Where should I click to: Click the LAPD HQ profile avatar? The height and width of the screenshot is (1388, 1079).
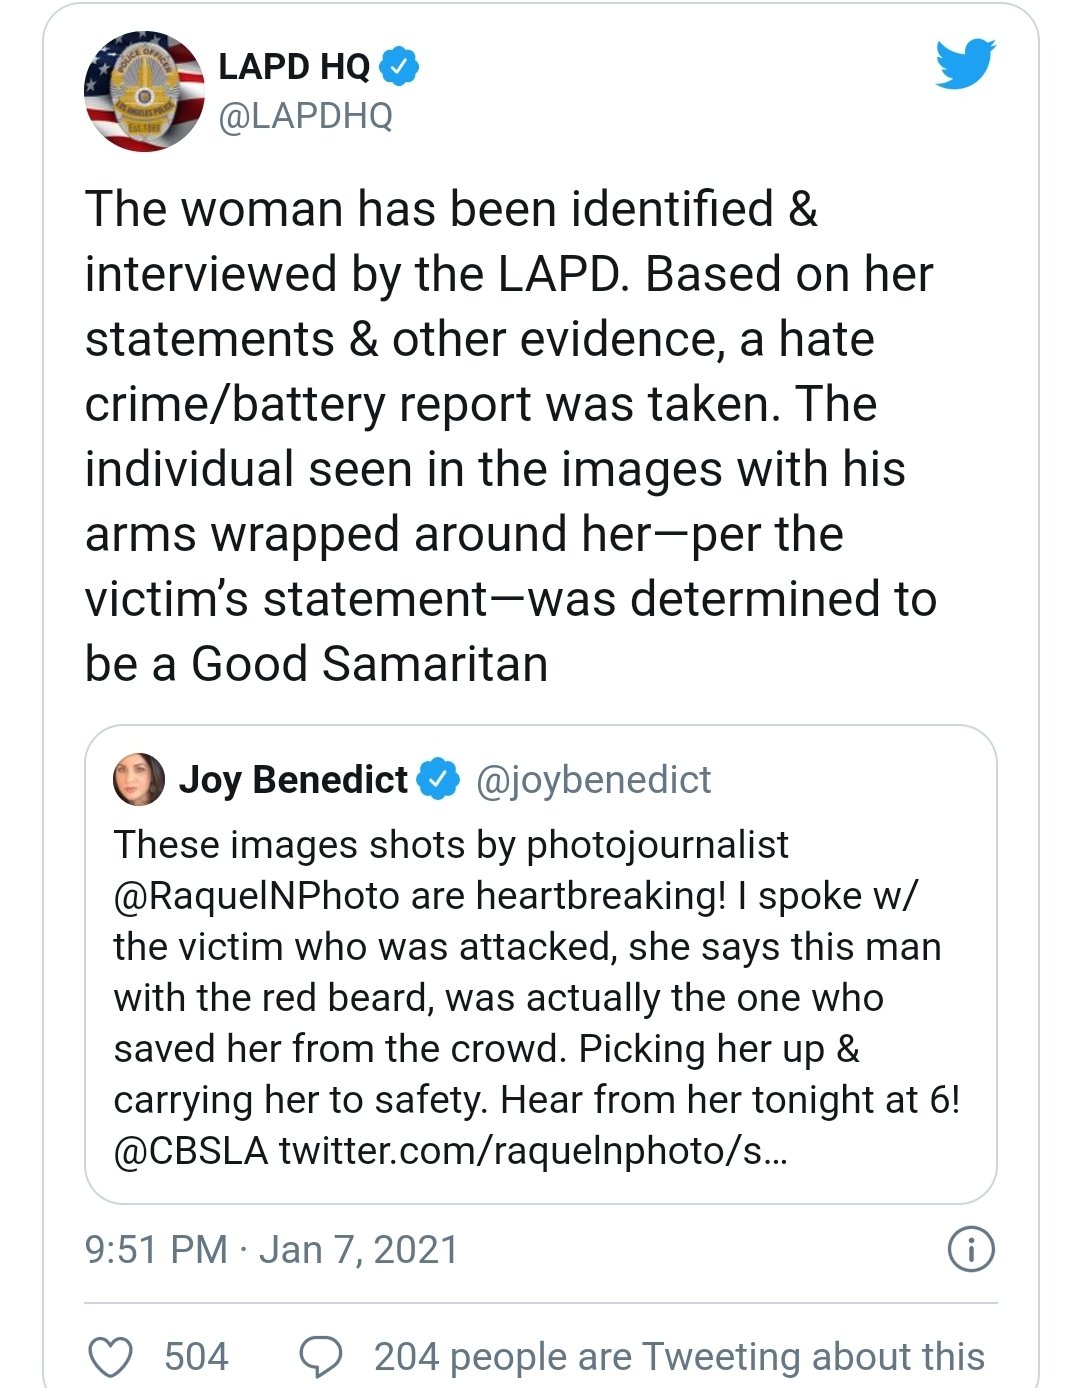(143, 91)
